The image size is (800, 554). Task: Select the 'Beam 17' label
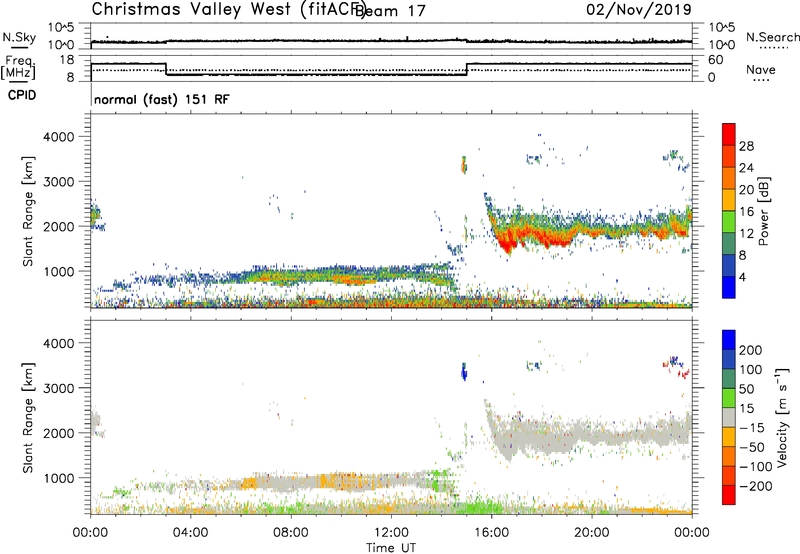390,11
